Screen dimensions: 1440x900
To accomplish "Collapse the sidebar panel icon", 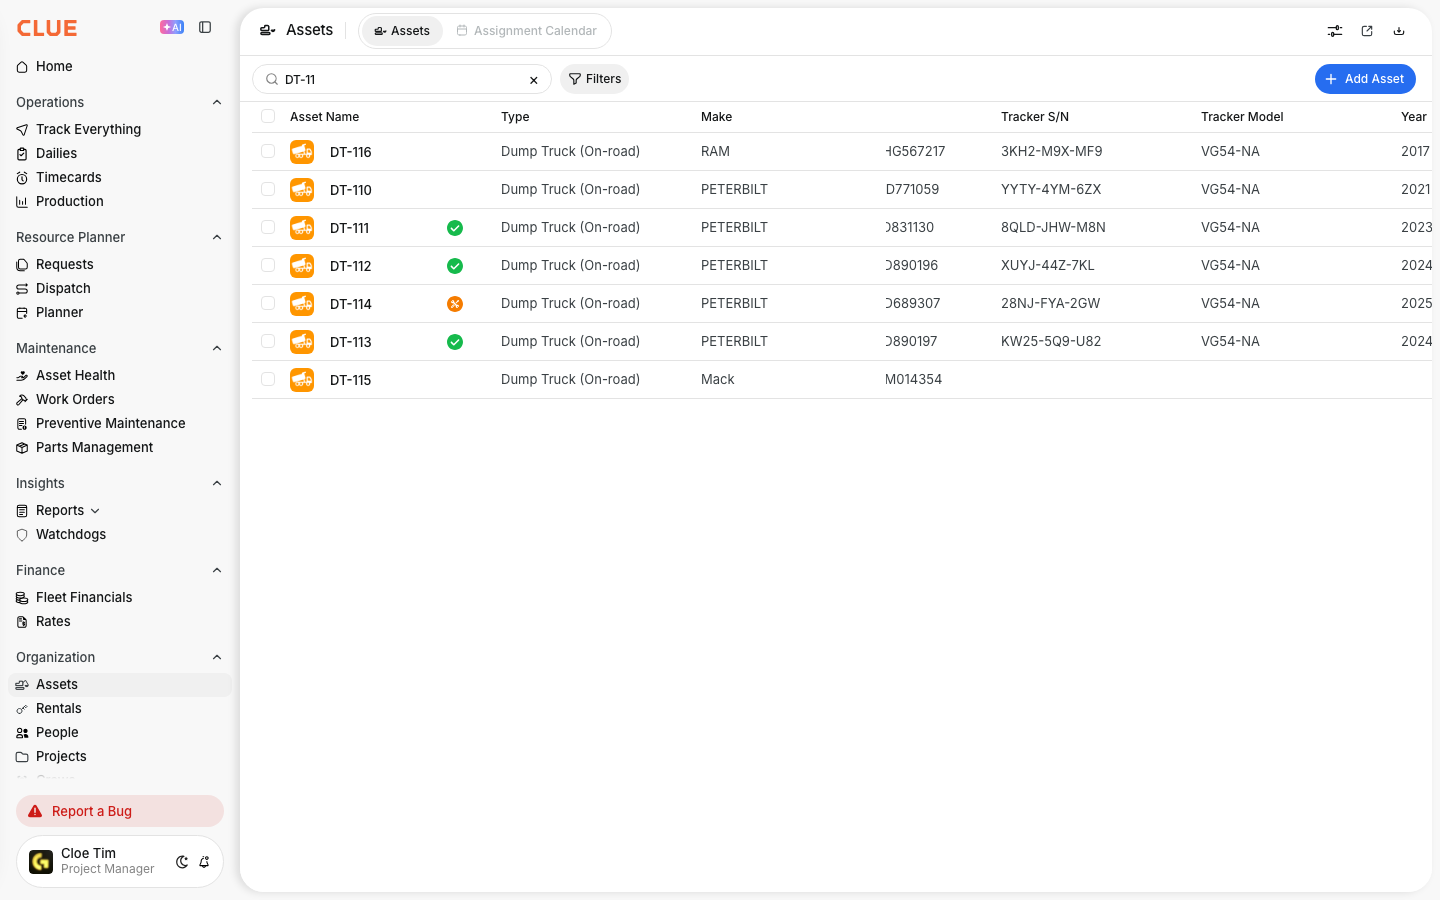I will tap(205, 27).
